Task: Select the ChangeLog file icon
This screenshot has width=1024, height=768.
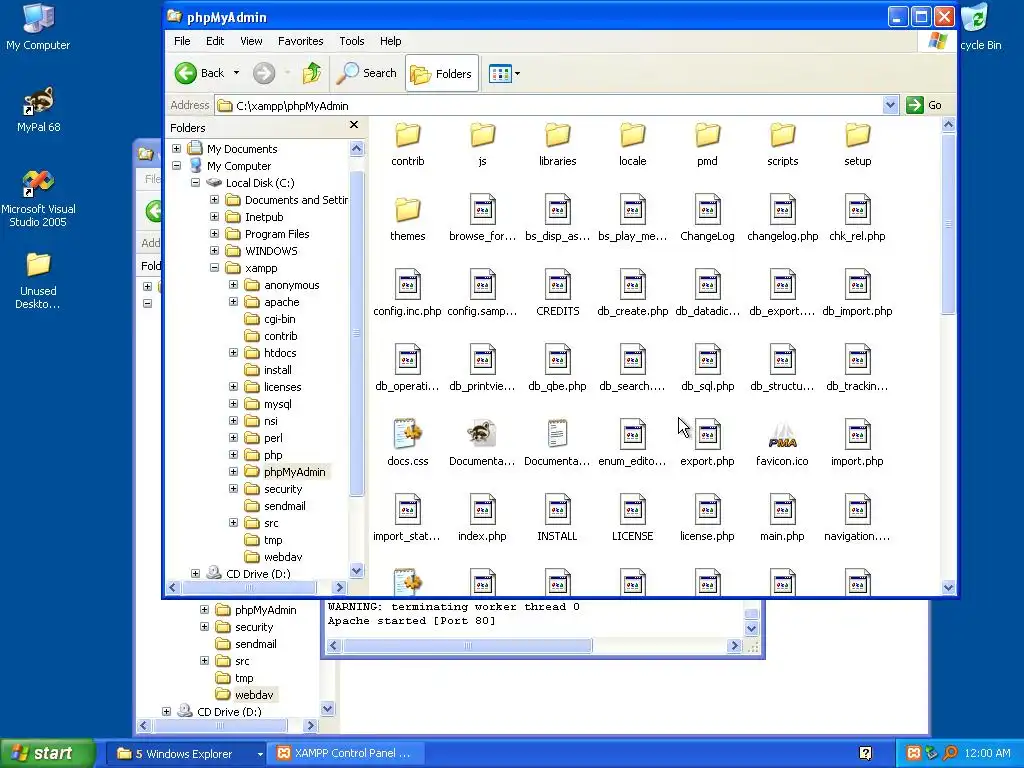Action: tap(707, 209)
